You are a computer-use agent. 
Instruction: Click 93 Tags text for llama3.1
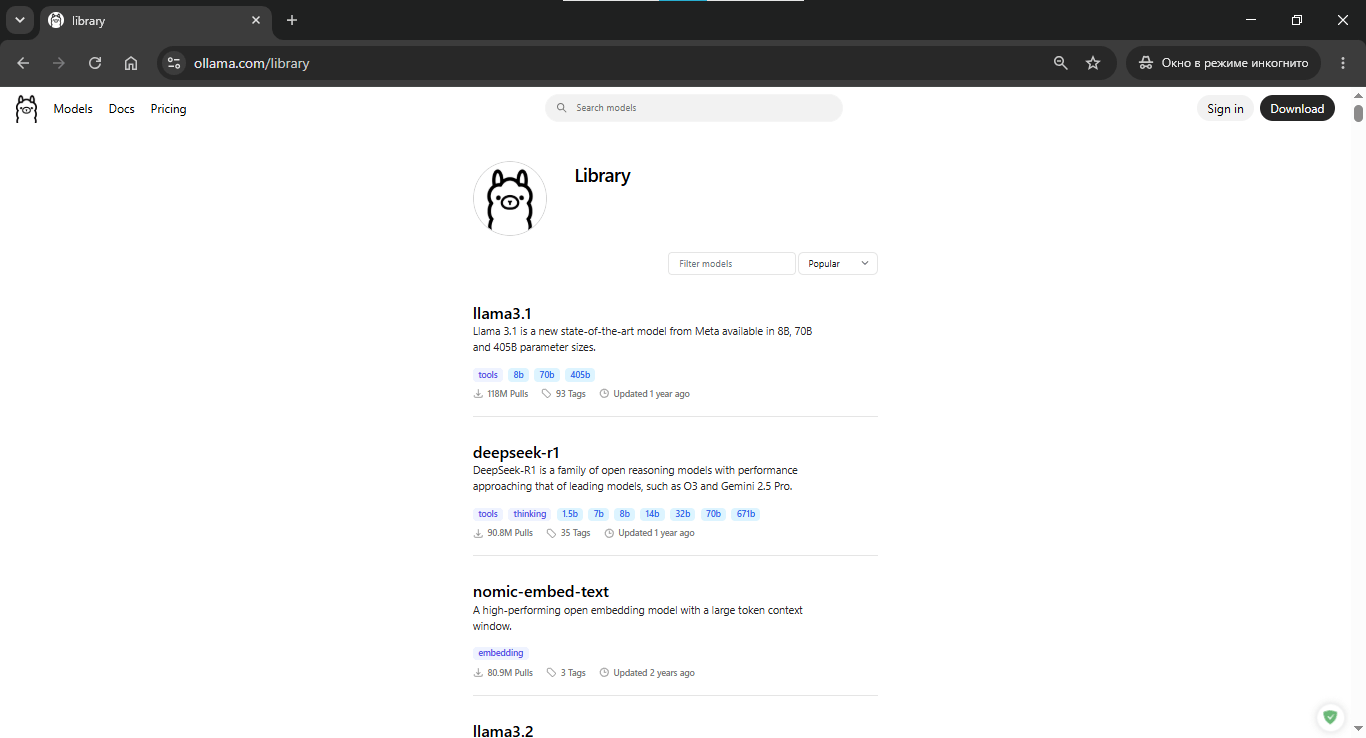[571, 394]
